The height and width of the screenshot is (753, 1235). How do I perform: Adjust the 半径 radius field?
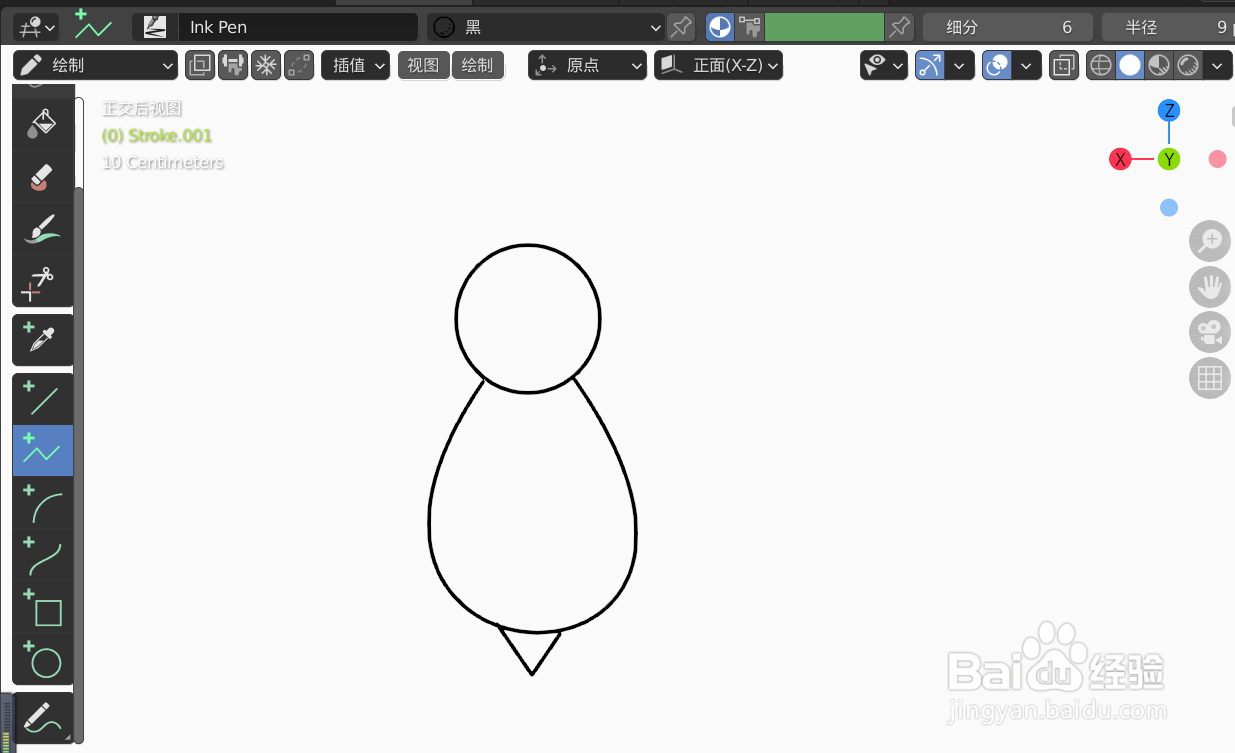[1168, 27]
